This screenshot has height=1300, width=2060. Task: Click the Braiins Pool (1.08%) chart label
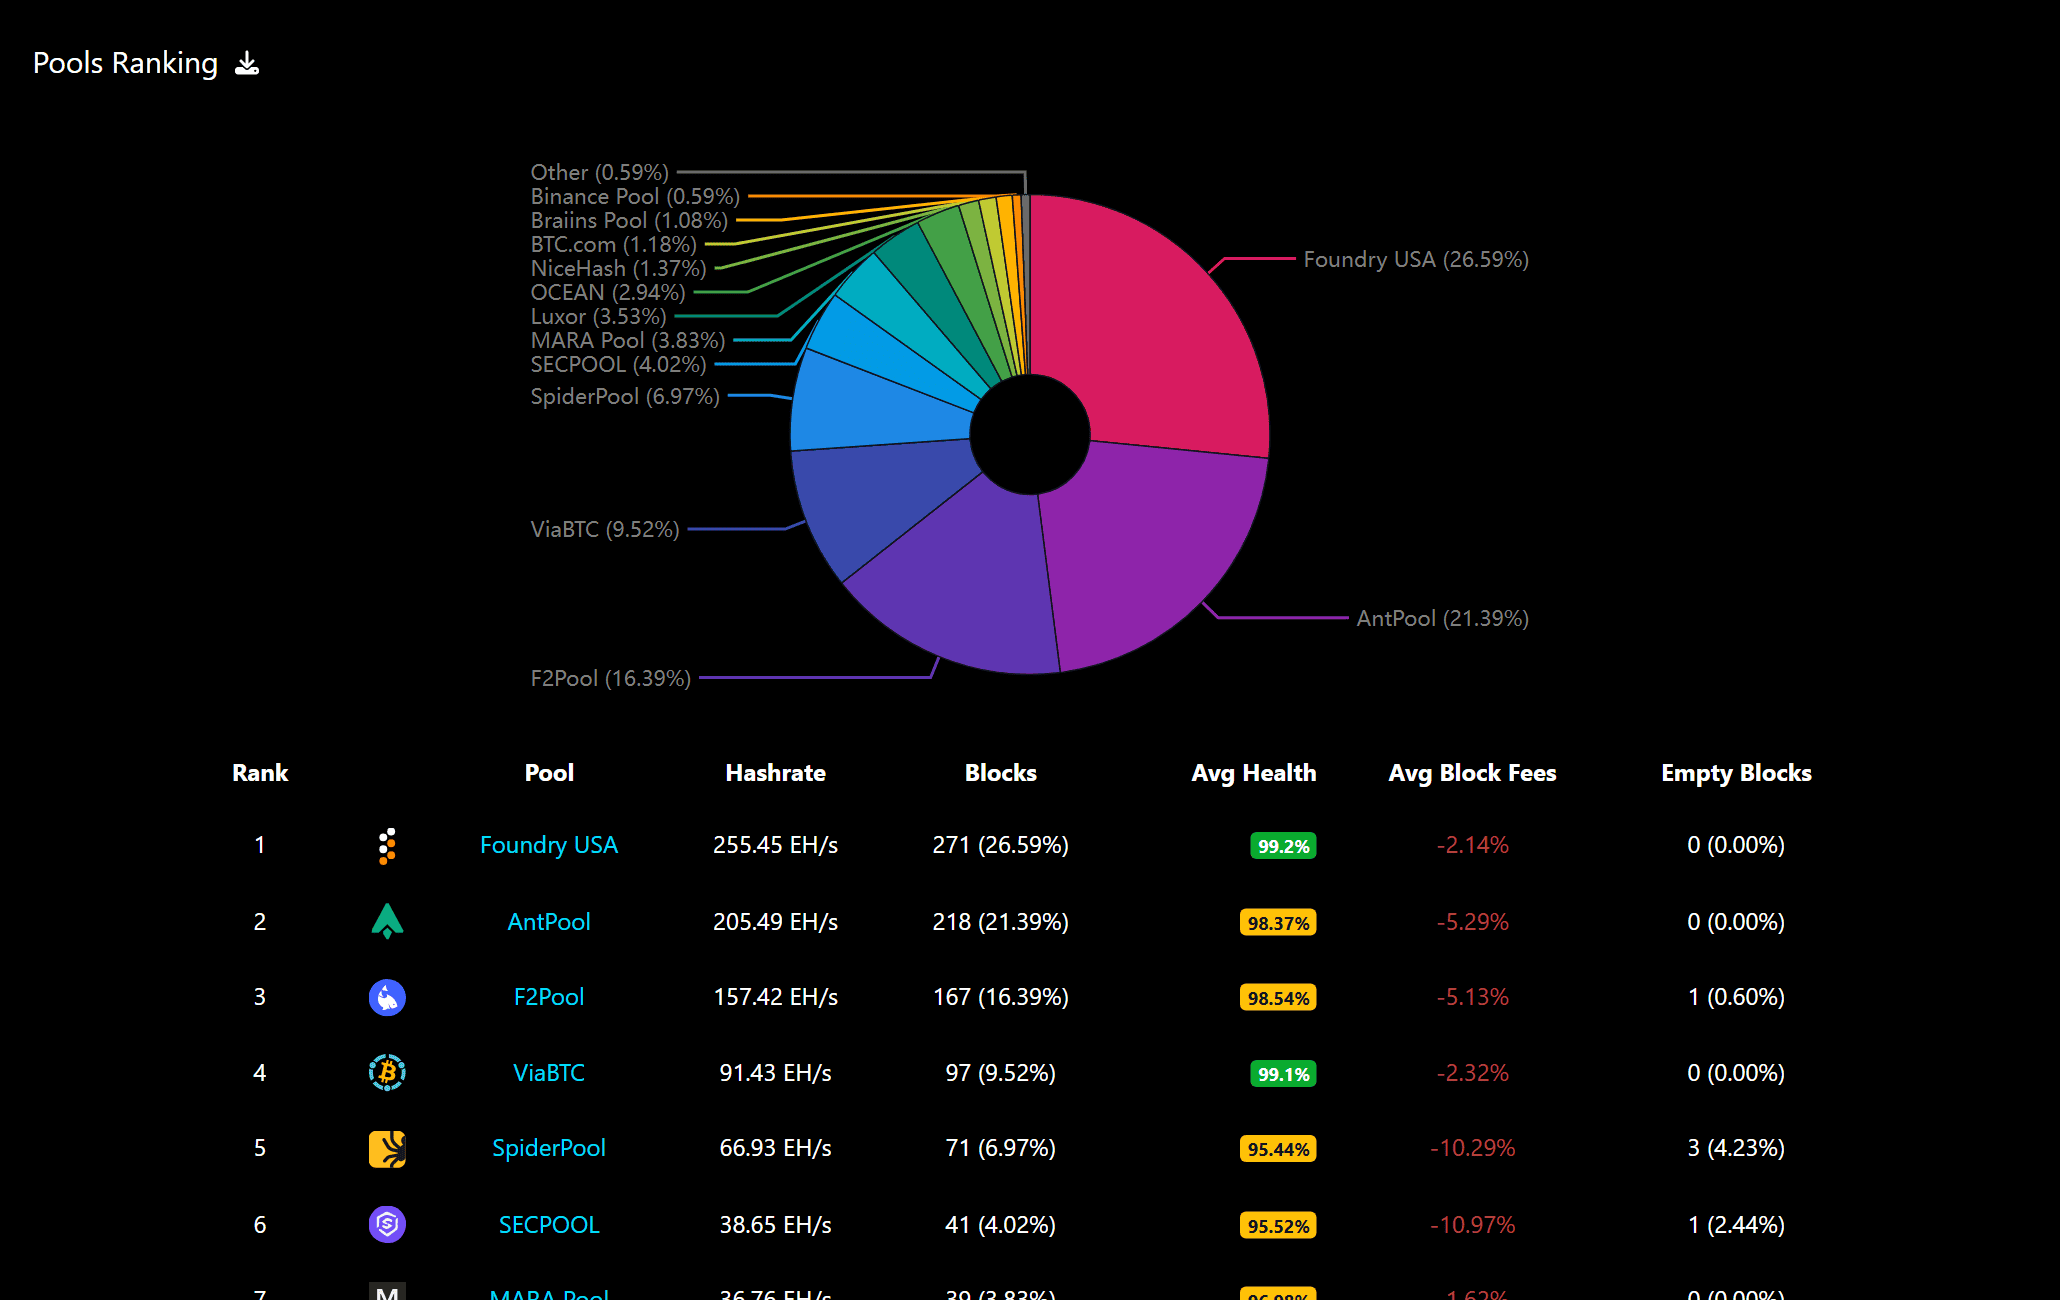pyautogui.click(x=629, y=221)
